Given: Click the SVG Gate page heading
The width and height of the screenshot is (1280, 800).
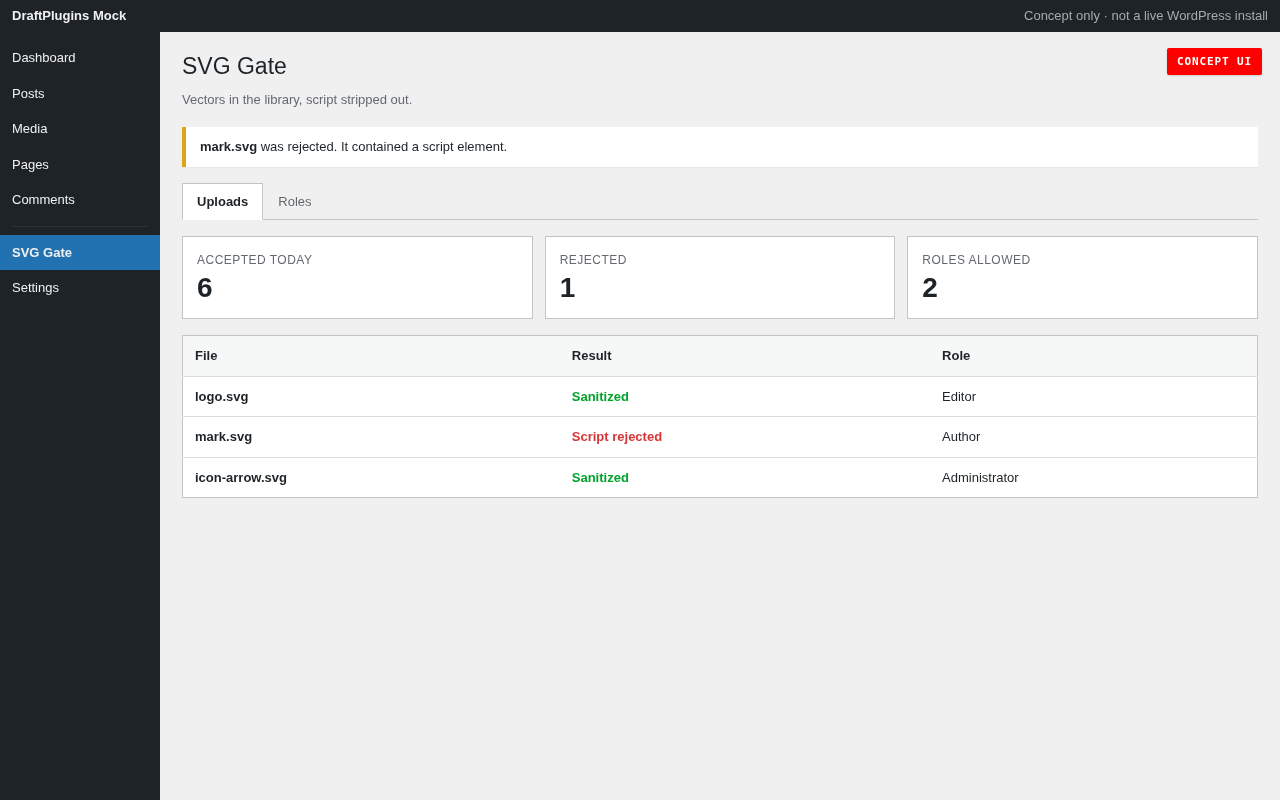Looking at the screenshot, I should pyautogui.click(x=234, y=67).
